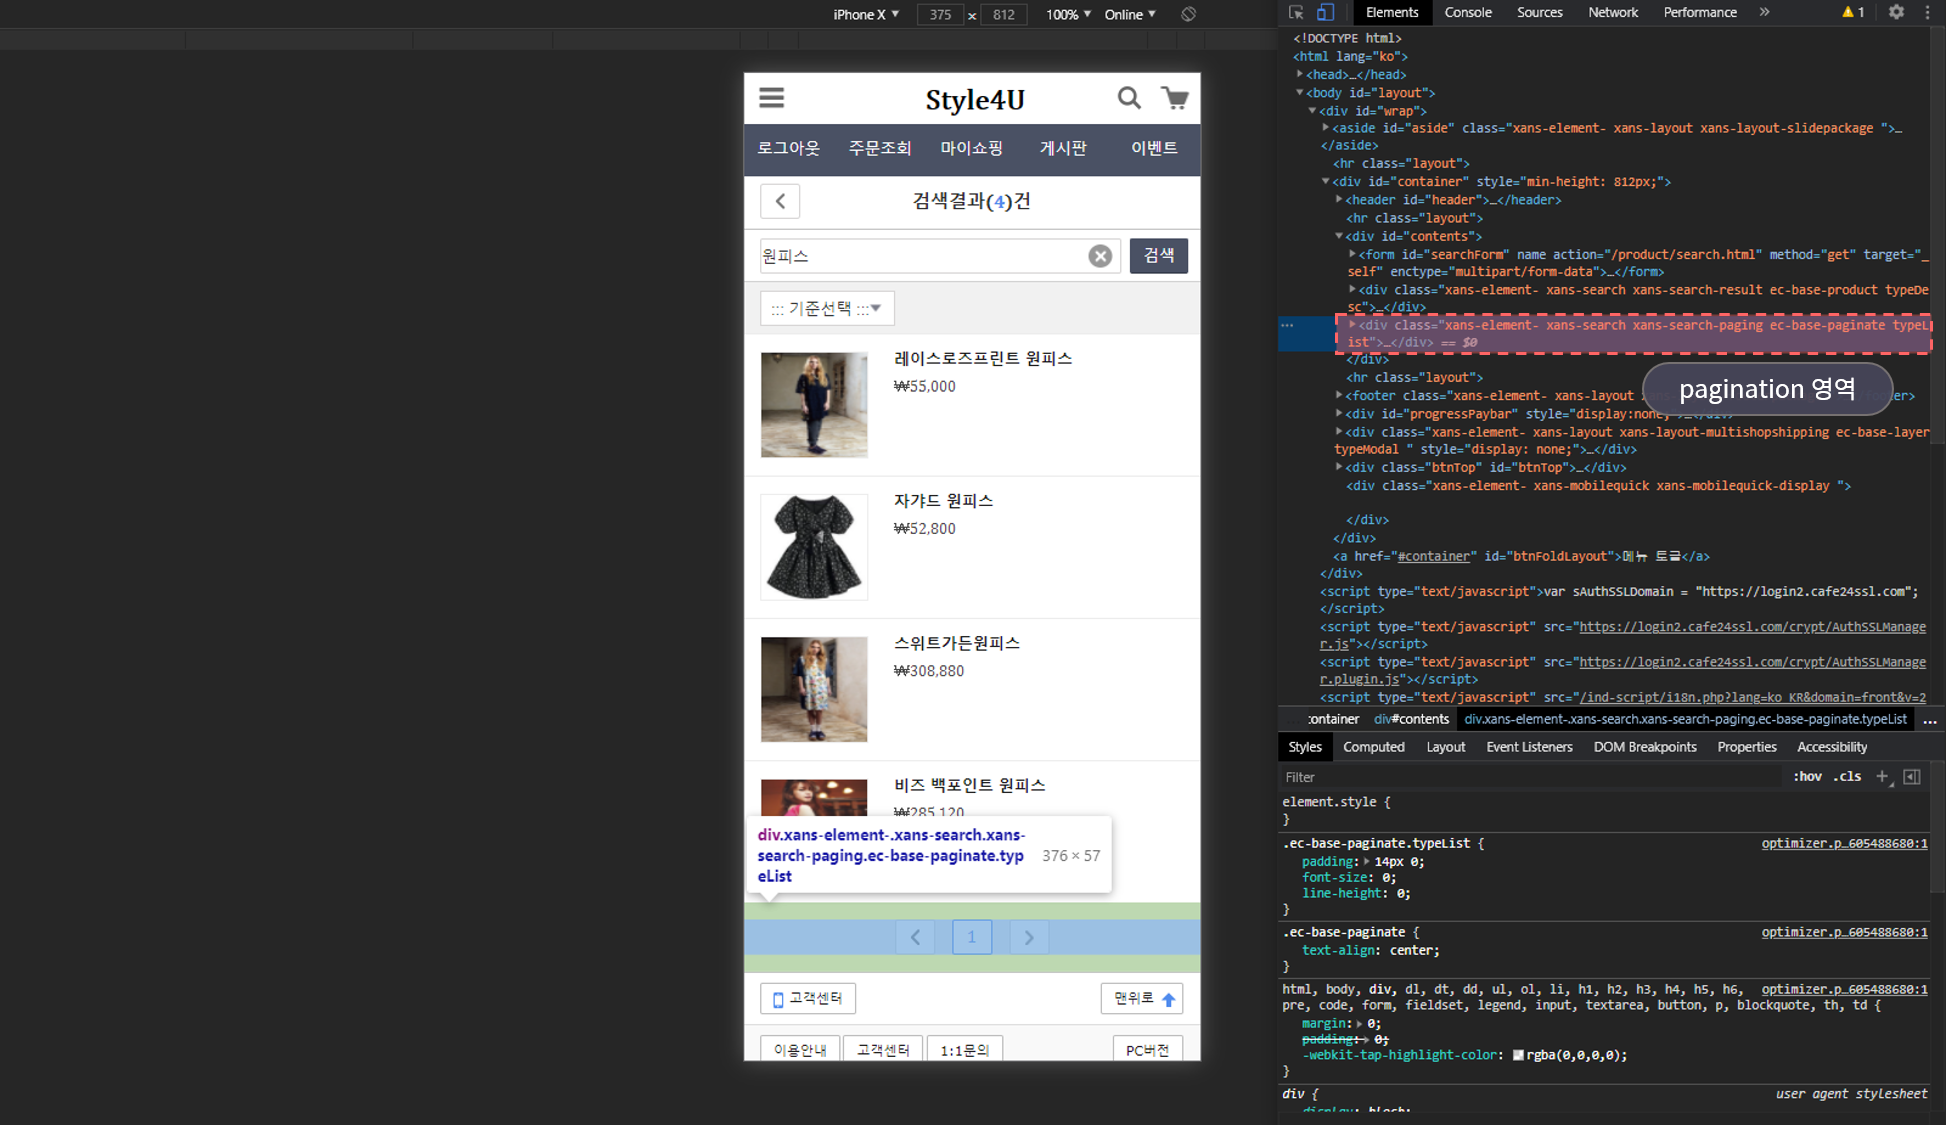Viewport: 1946px width, 1125px height.
Task: Clear the search text with X icon
Action: tap(1100, 256)
